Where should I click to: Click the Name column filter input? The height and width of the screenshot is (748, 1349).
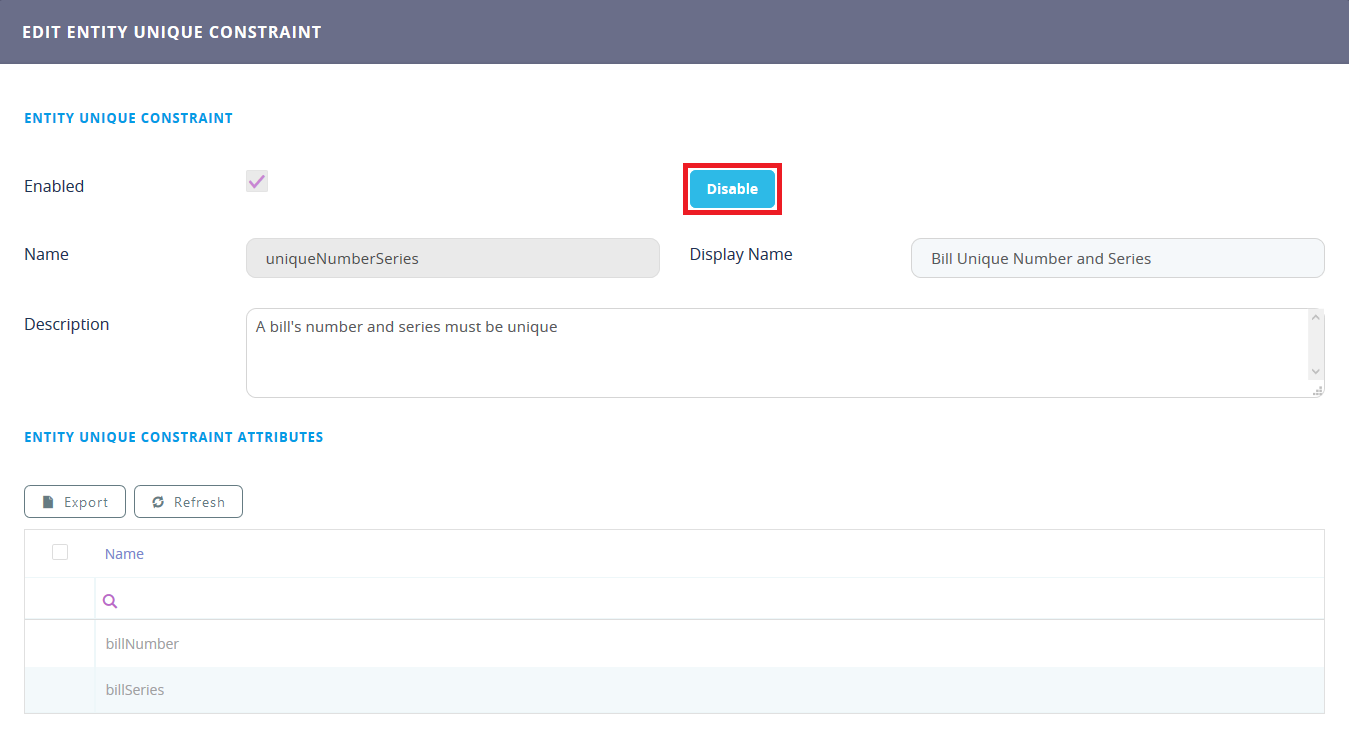click(700, 601)
